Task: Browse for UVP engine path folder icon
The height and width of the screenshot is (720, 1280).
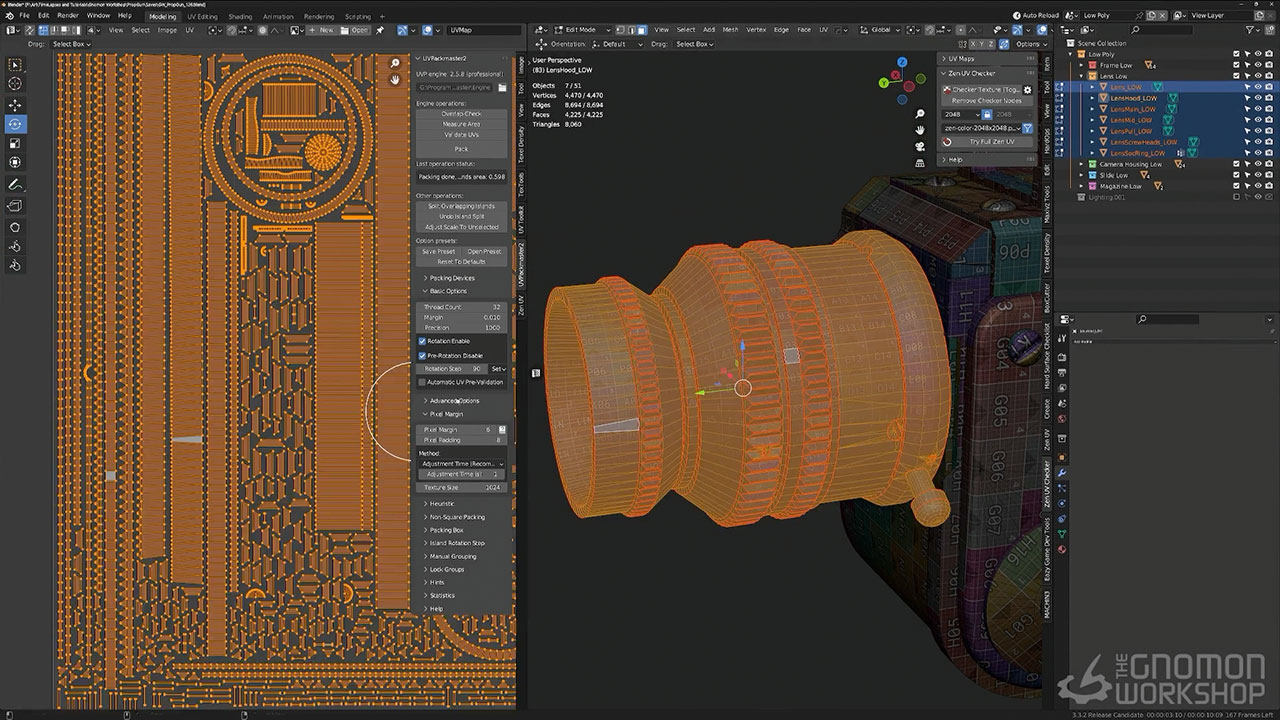Action: click(502, 88)
